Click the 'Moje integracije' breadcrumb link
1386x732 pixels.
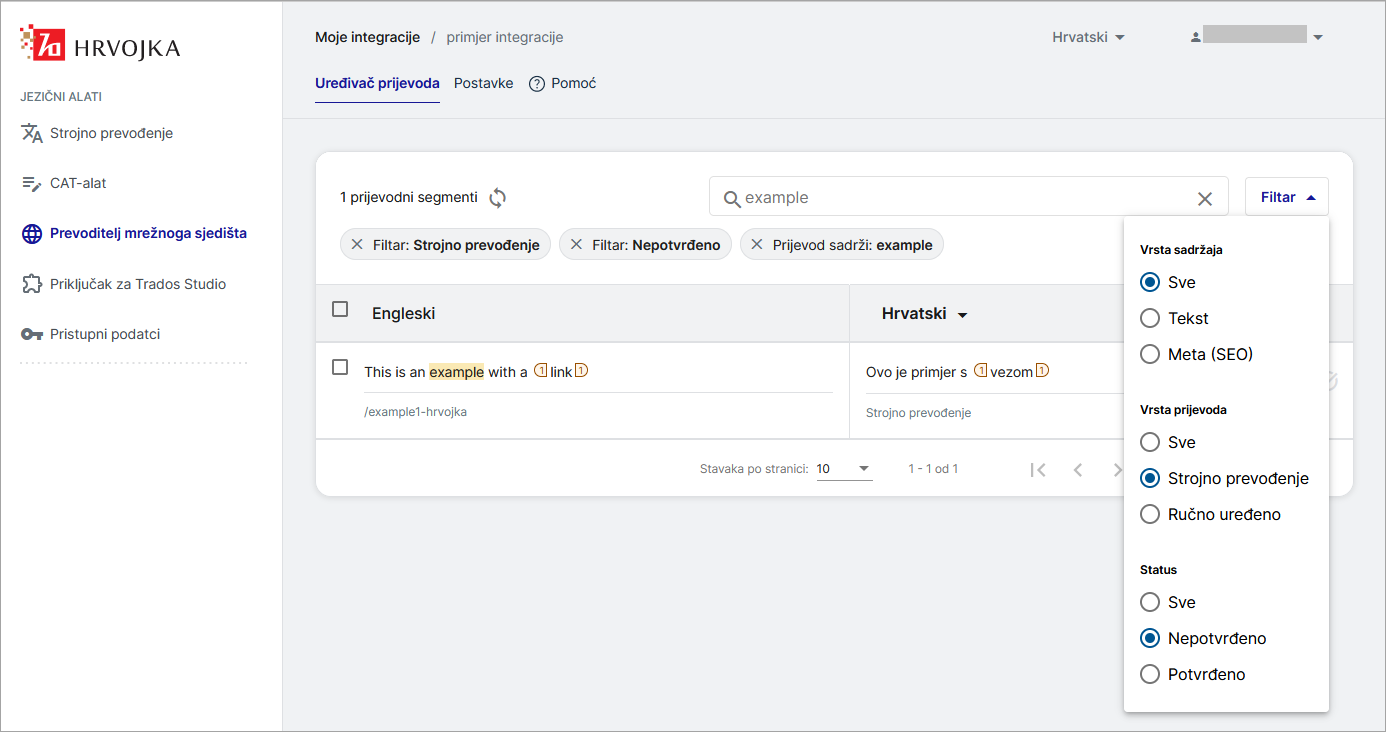click(x=367, y=37)
